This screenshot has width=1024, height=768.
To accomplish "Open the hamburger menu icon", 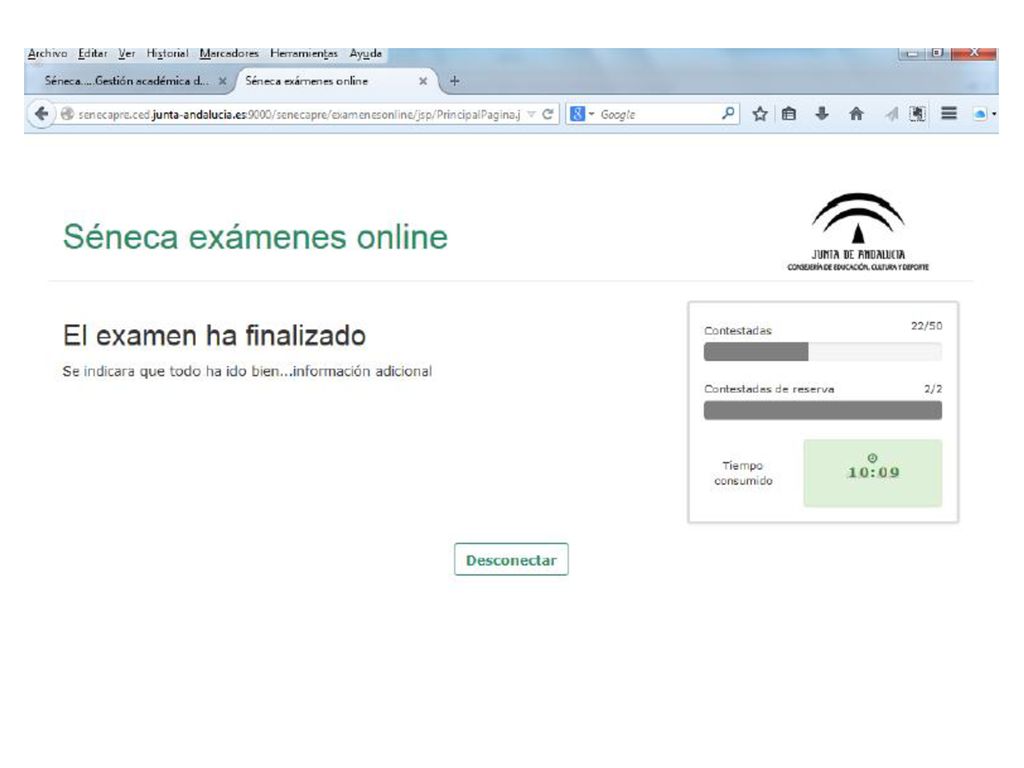I will point(949,114).
